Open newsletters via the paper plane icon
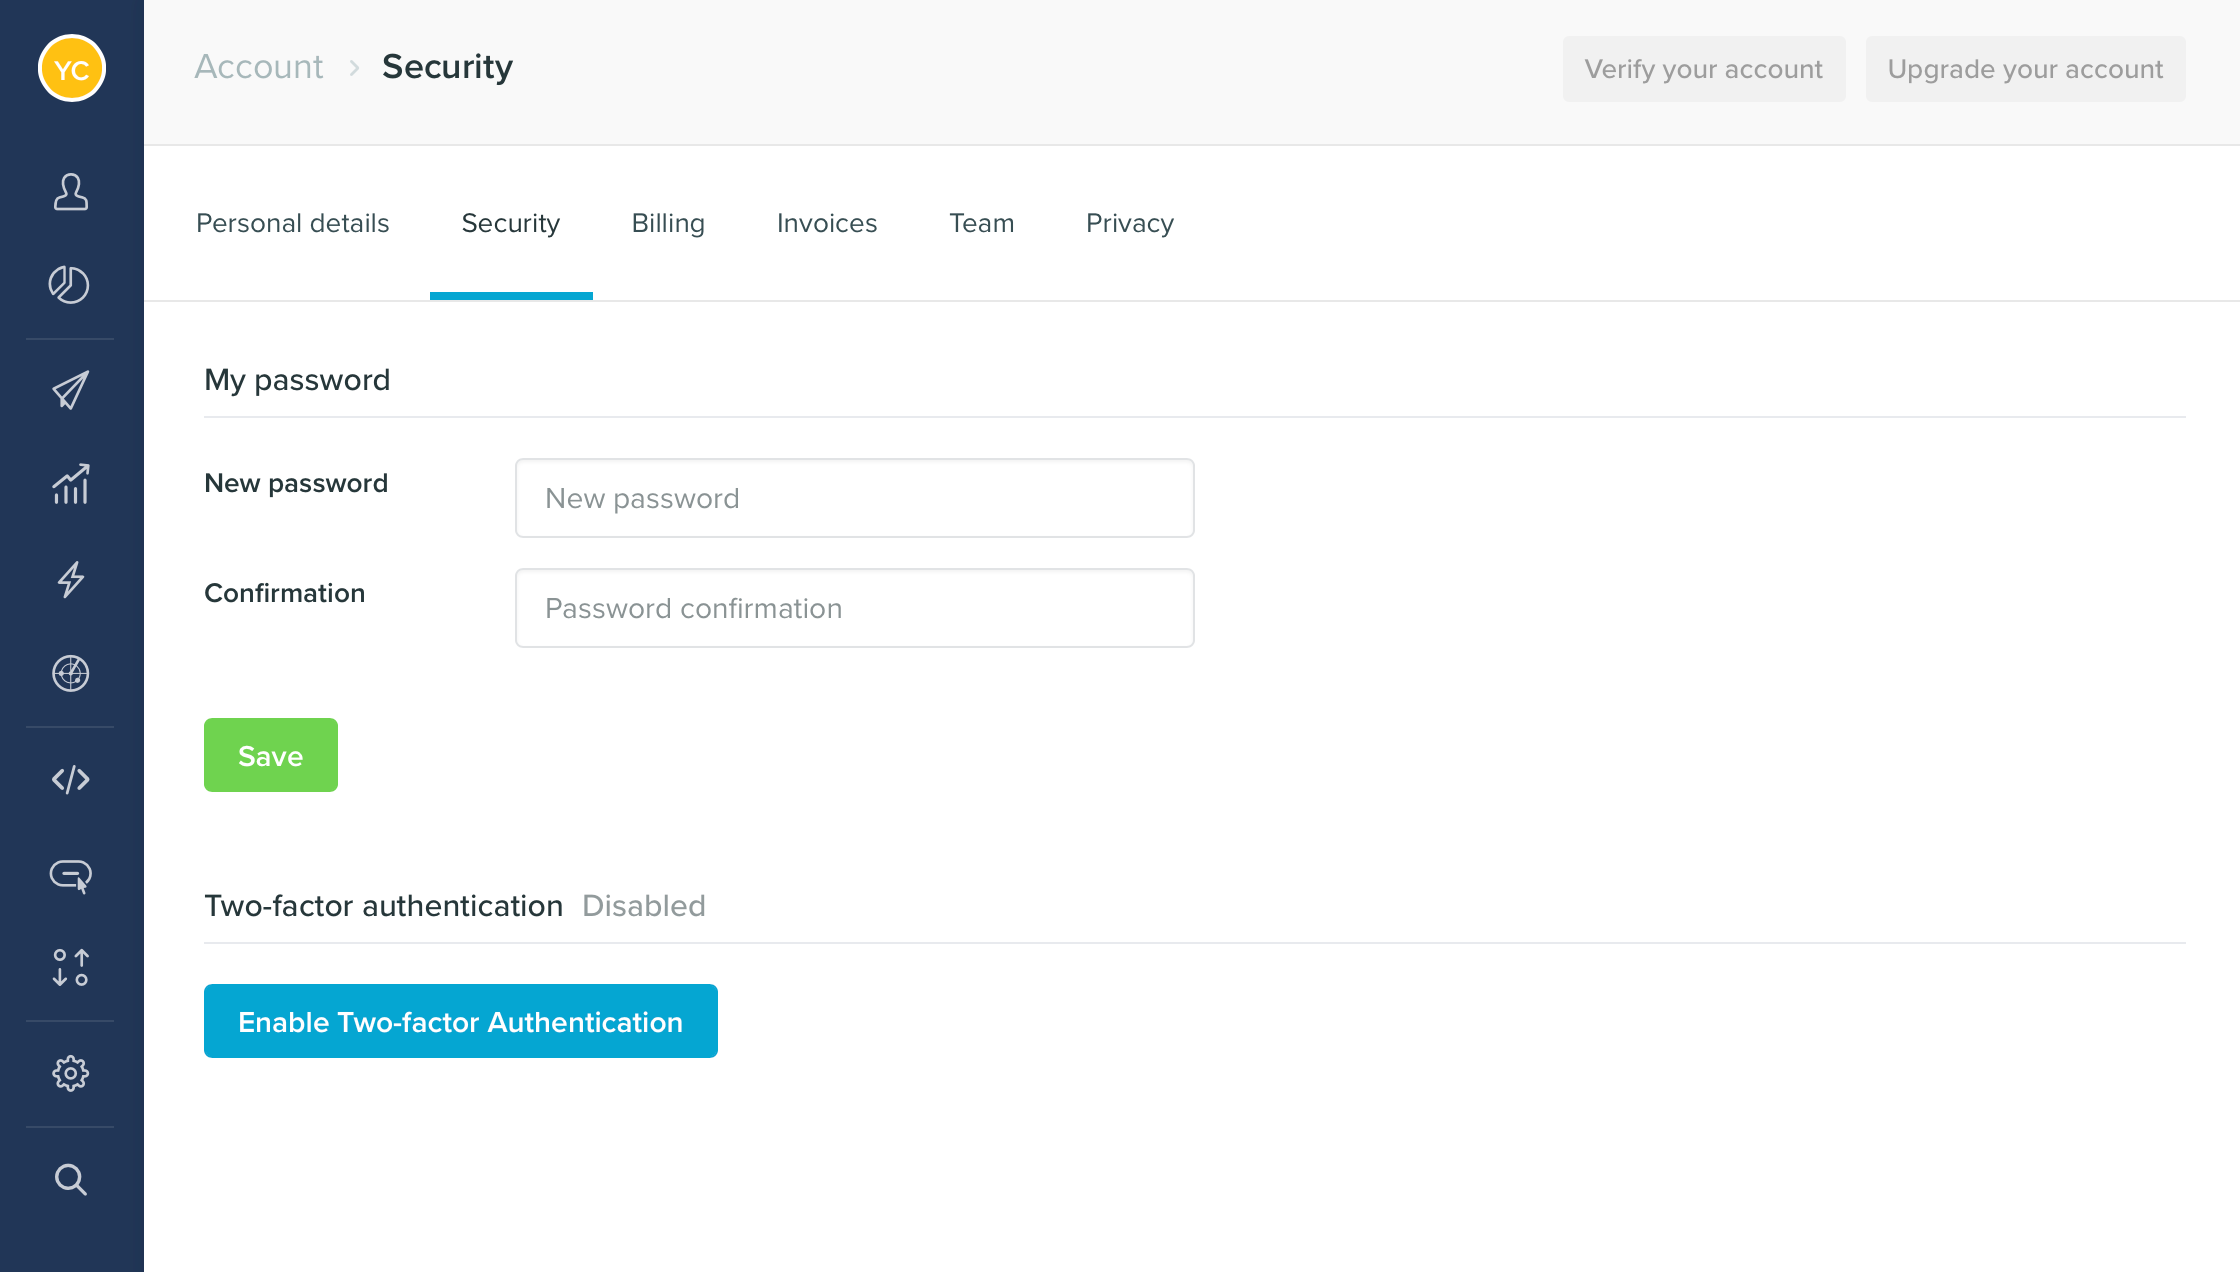The width and height of the screenshot is (2240, 1272). point(70,389)
